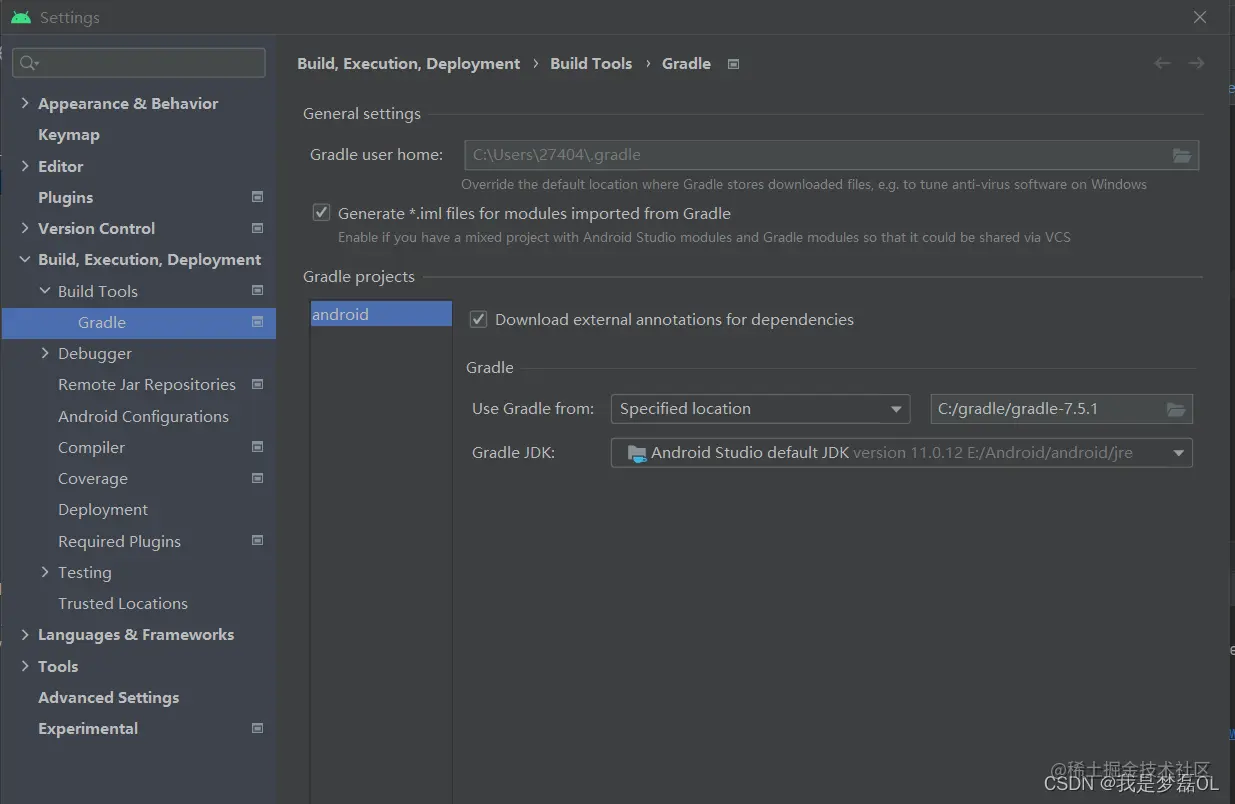
Task: Click project settings icon next to Version Control
Action: 257,228
